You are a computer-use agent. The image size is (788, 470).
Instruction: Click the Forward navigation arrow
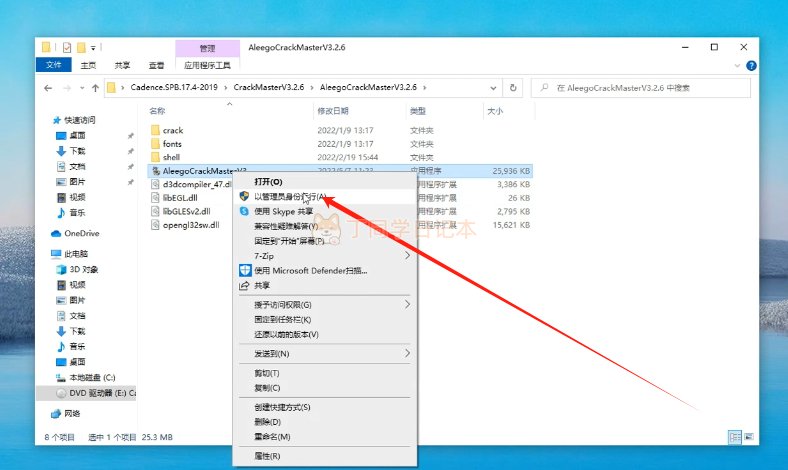(67, 88)
